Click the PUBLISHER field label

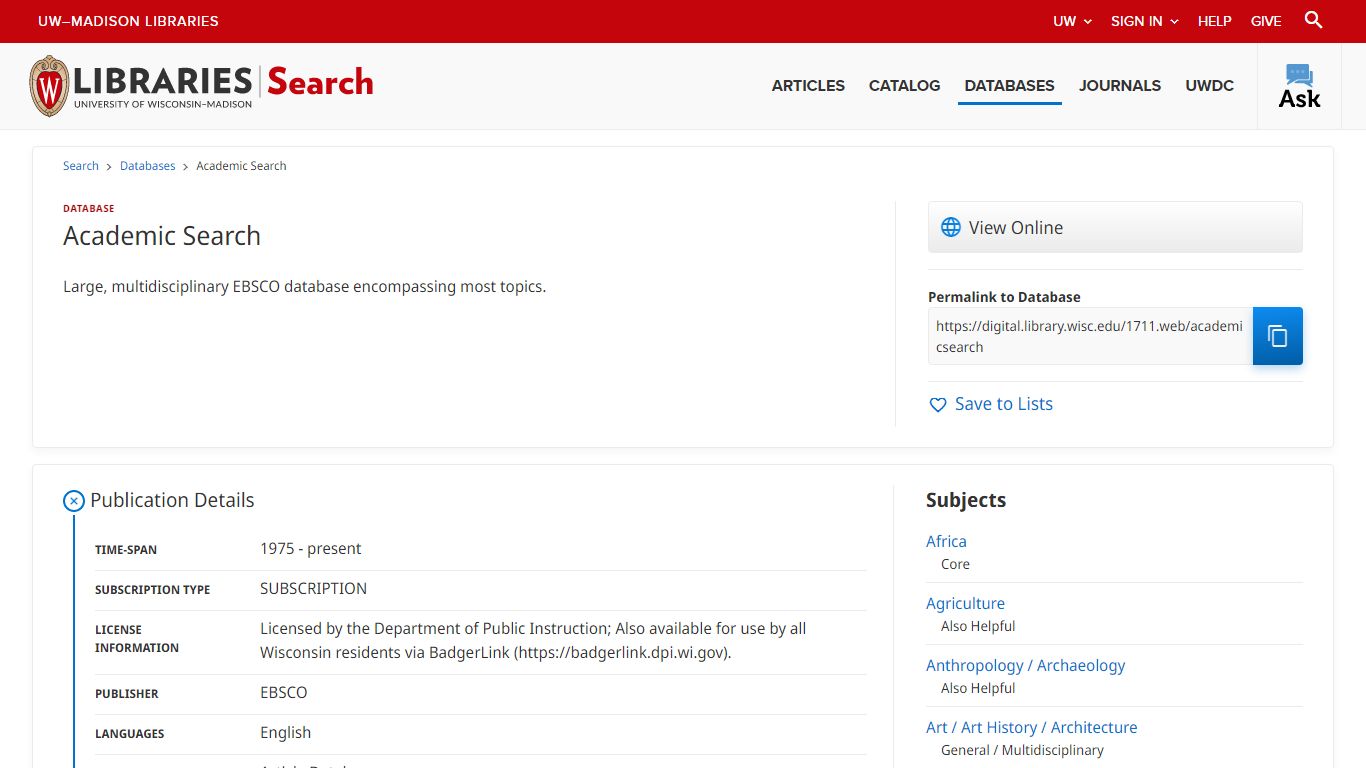[x=127, y=694]
